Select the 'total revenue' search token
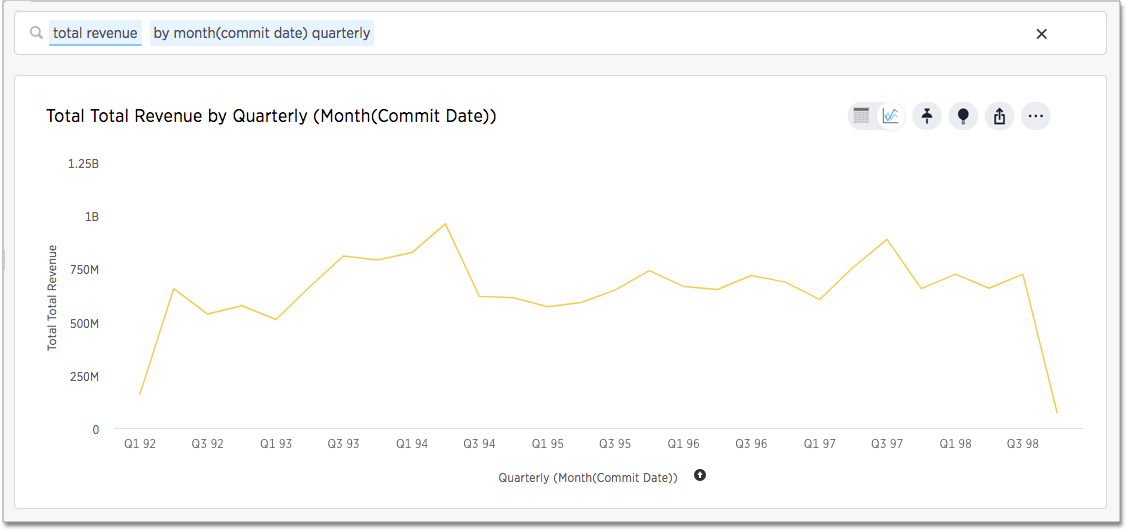 coord(95,33)
